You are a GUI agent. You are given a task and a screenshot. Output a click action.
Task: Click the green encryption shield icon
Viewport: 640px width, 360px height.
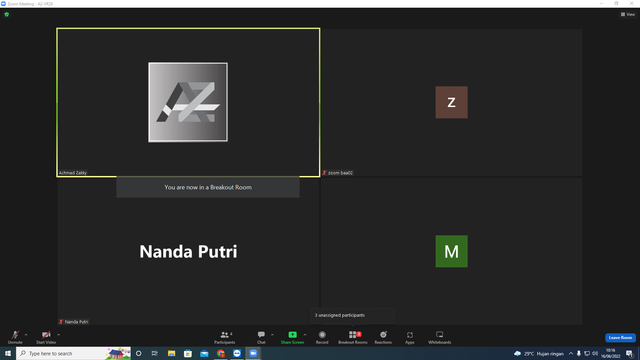pyautogui.click(x=7, y=14)
